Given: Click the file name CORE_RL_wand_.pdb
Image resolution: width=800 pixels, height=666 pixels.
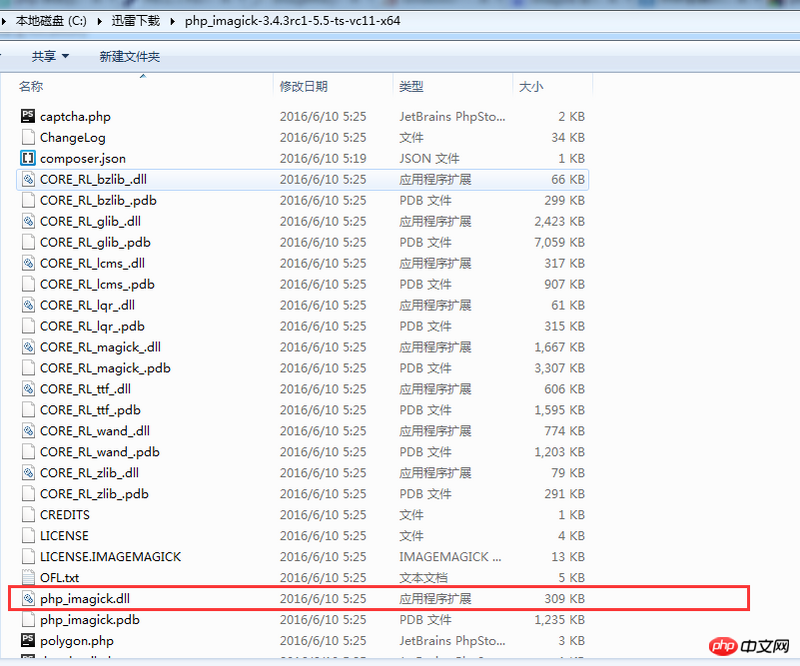Looking at the screenshot, I should coord(100,452).
